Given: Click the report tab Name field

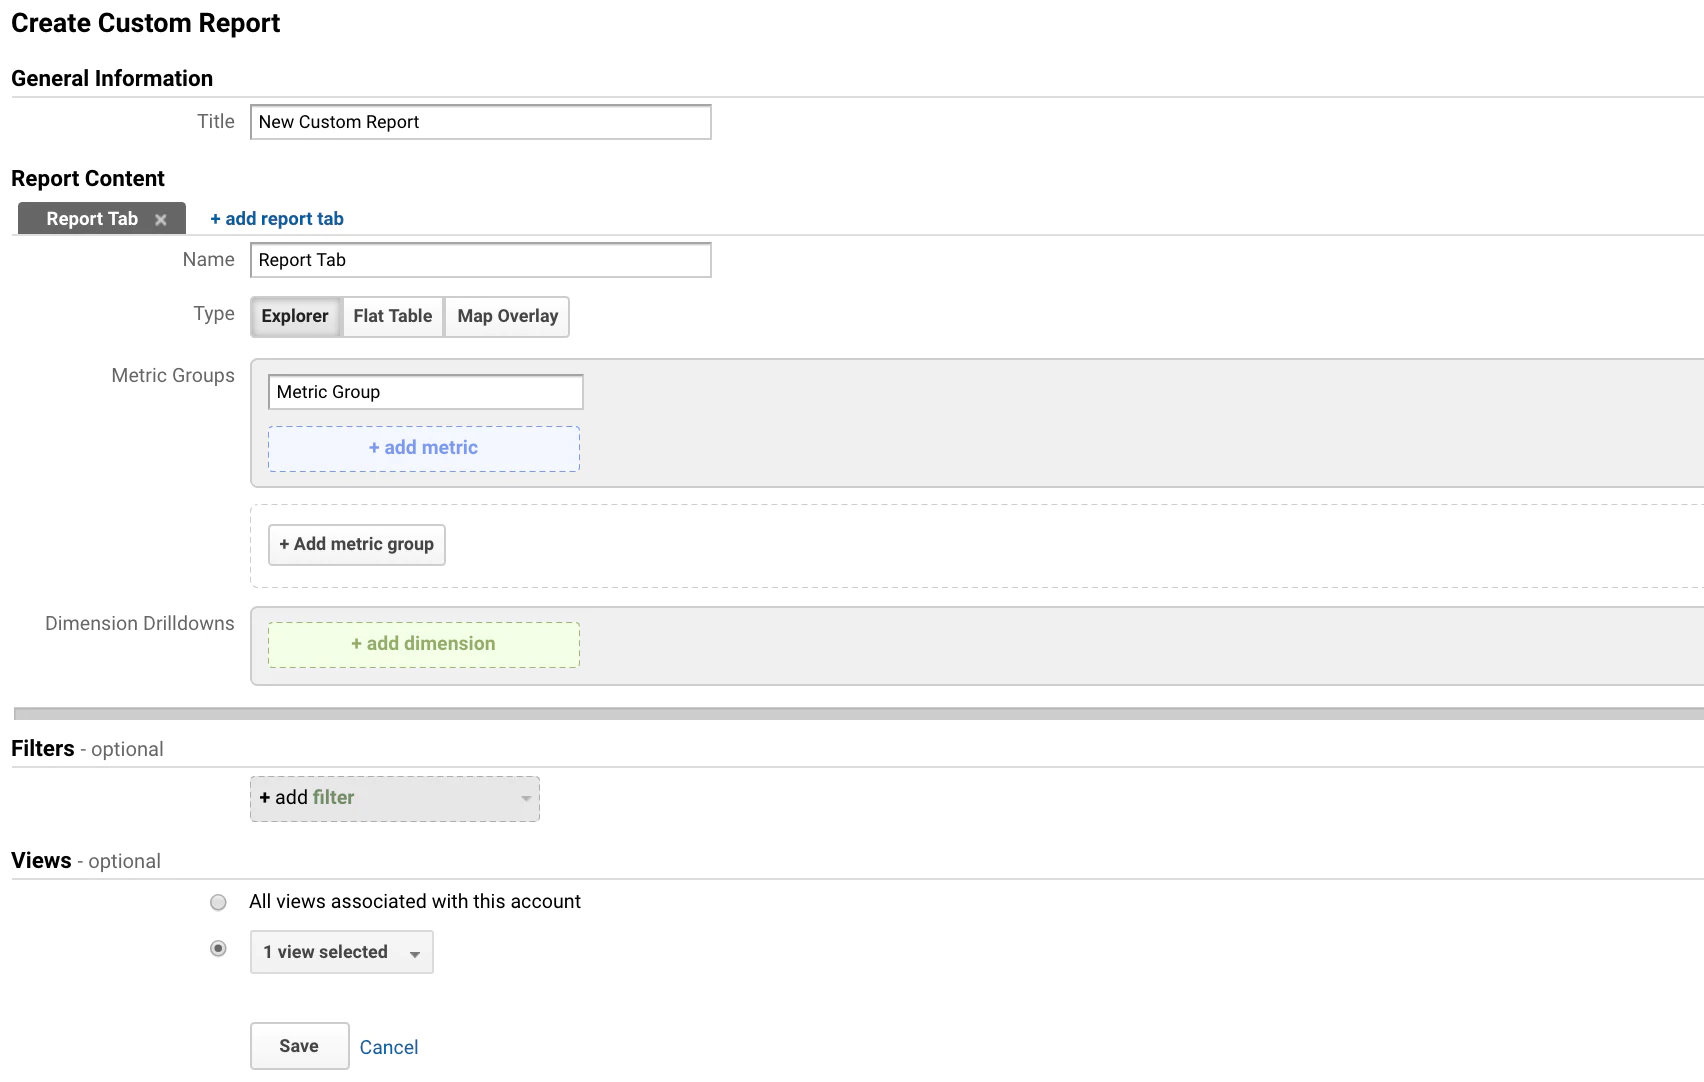Looking at the screenshot, I should (x=480, y=261).
